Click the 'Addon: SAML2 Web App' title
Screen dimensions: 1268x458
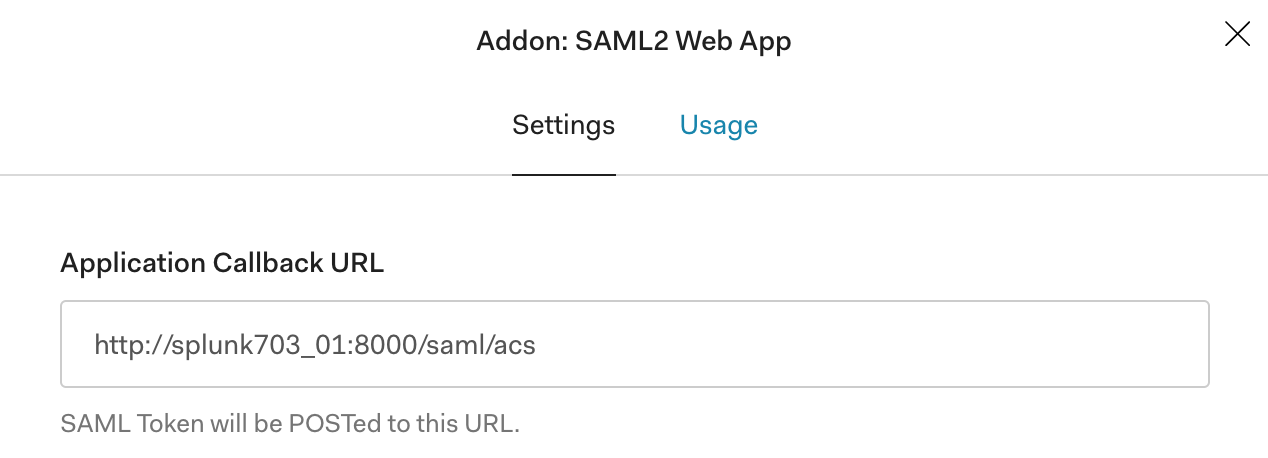tap(633, 42)
